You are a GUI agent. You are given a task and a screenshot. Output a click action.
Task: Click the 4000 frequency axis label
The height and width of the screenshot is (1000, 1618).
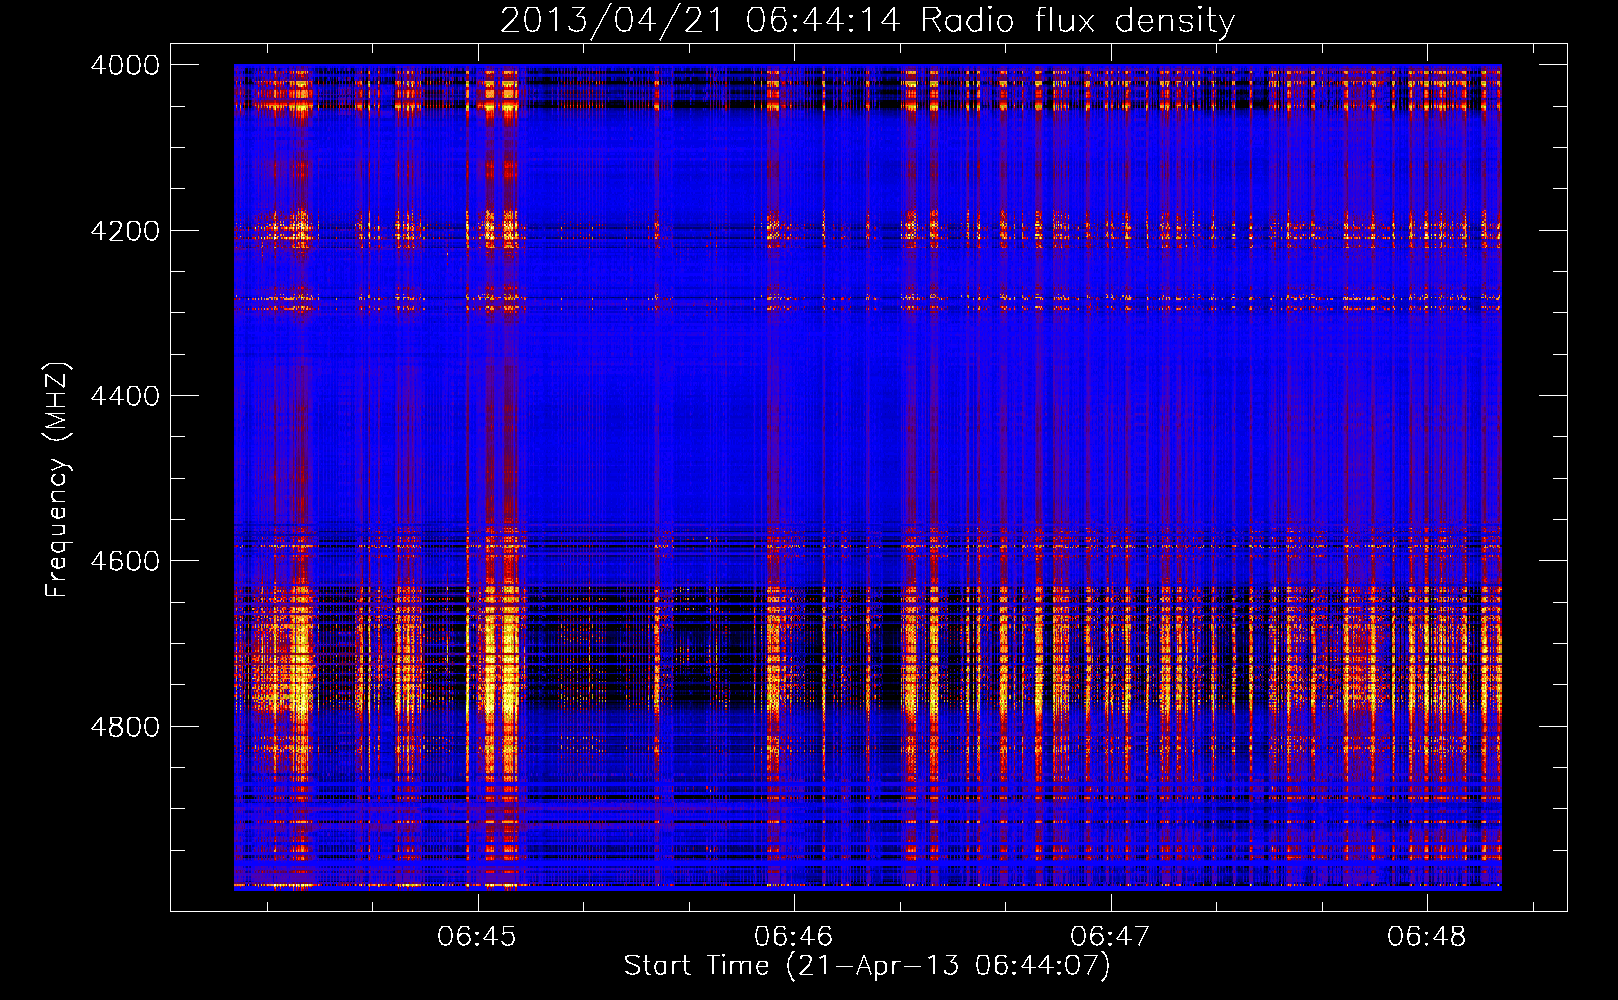tap(125, 65)
